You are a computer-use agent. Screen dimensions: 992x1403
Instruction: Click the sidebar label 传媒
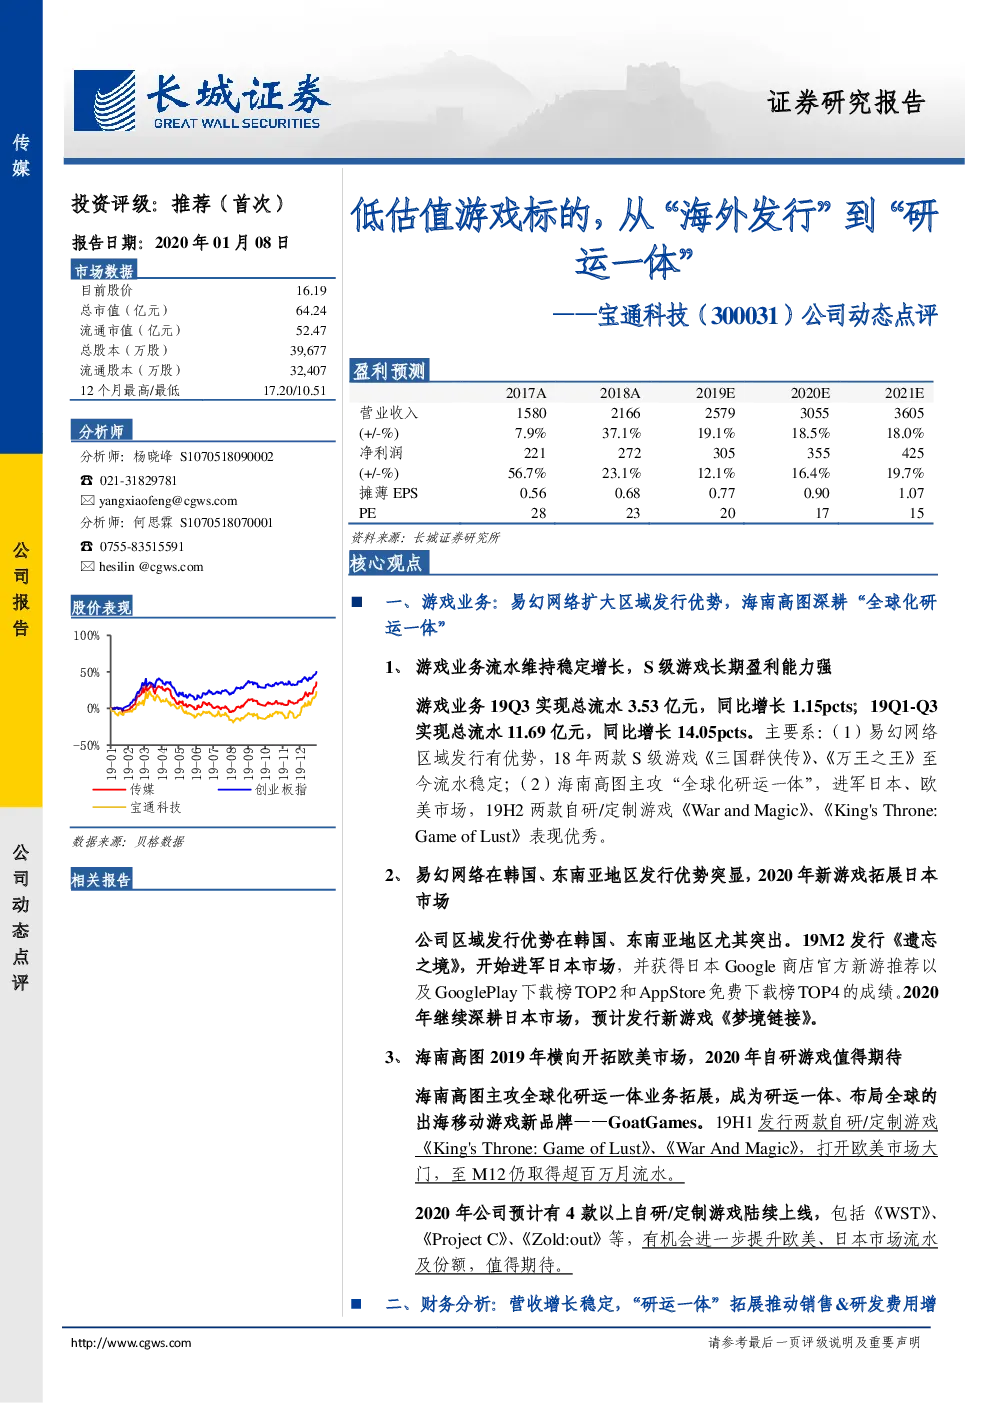point(21,155)
